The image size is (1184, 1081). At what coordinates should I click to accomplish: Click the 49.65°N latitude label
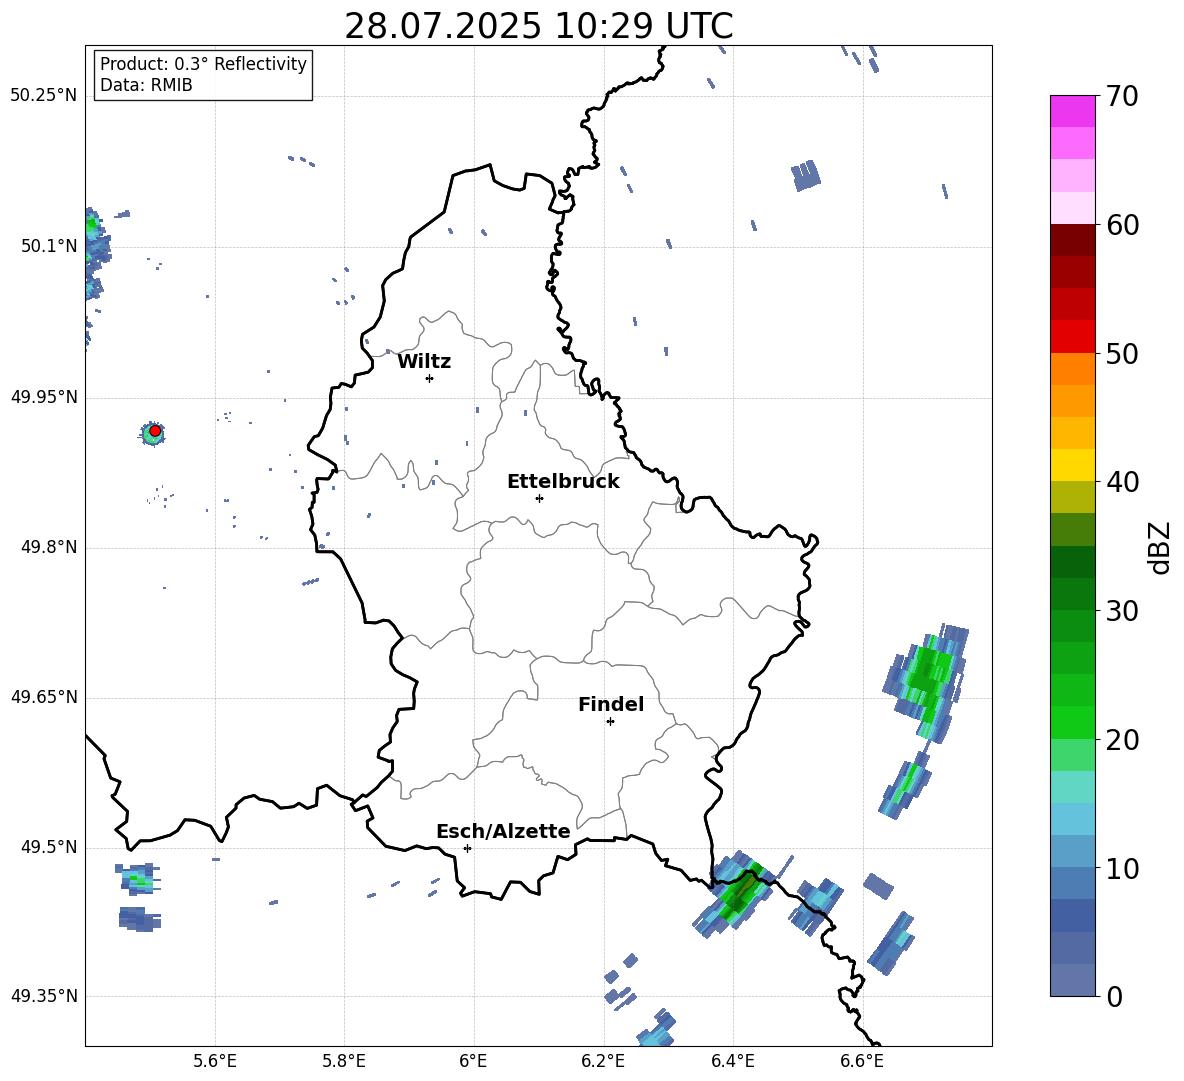pyautogui.click(x=44, y=697)
